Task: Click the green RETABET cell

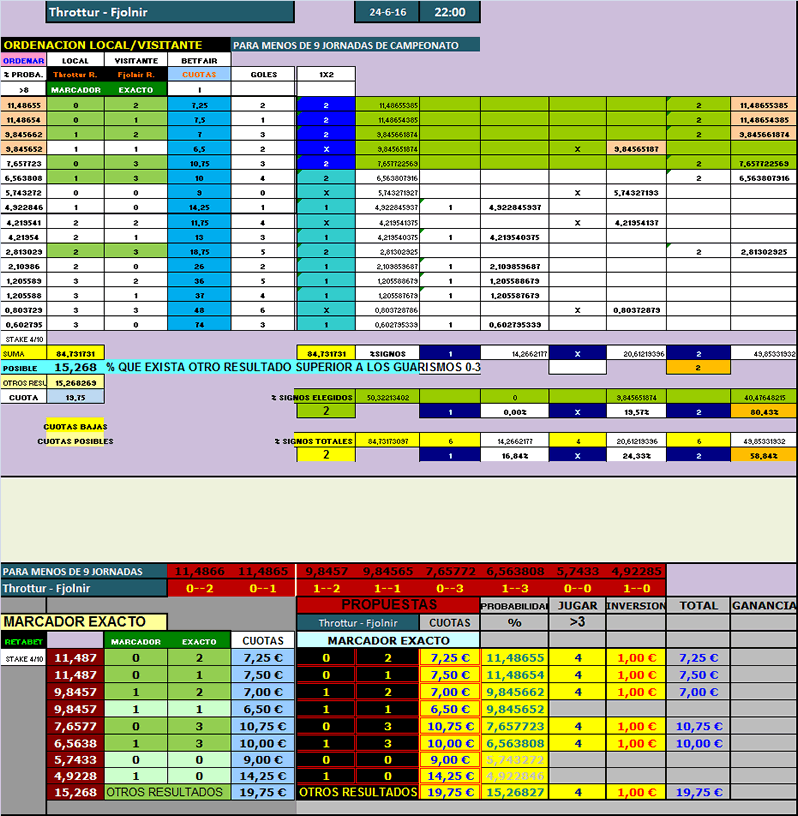Action: (23, 641)
